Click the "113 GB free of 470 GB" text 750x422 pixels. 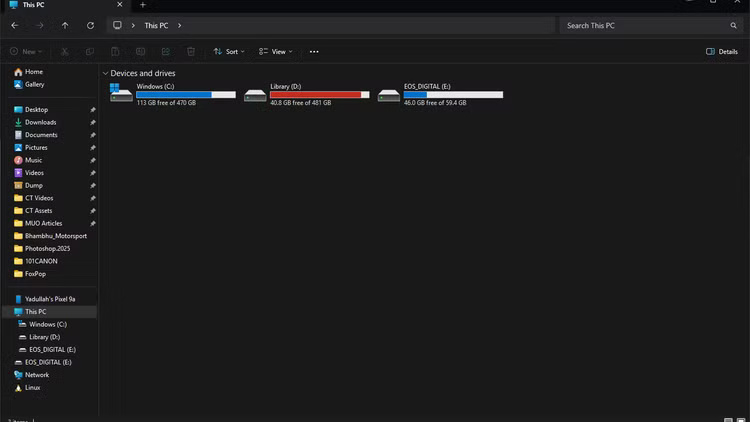click(166, 103)
